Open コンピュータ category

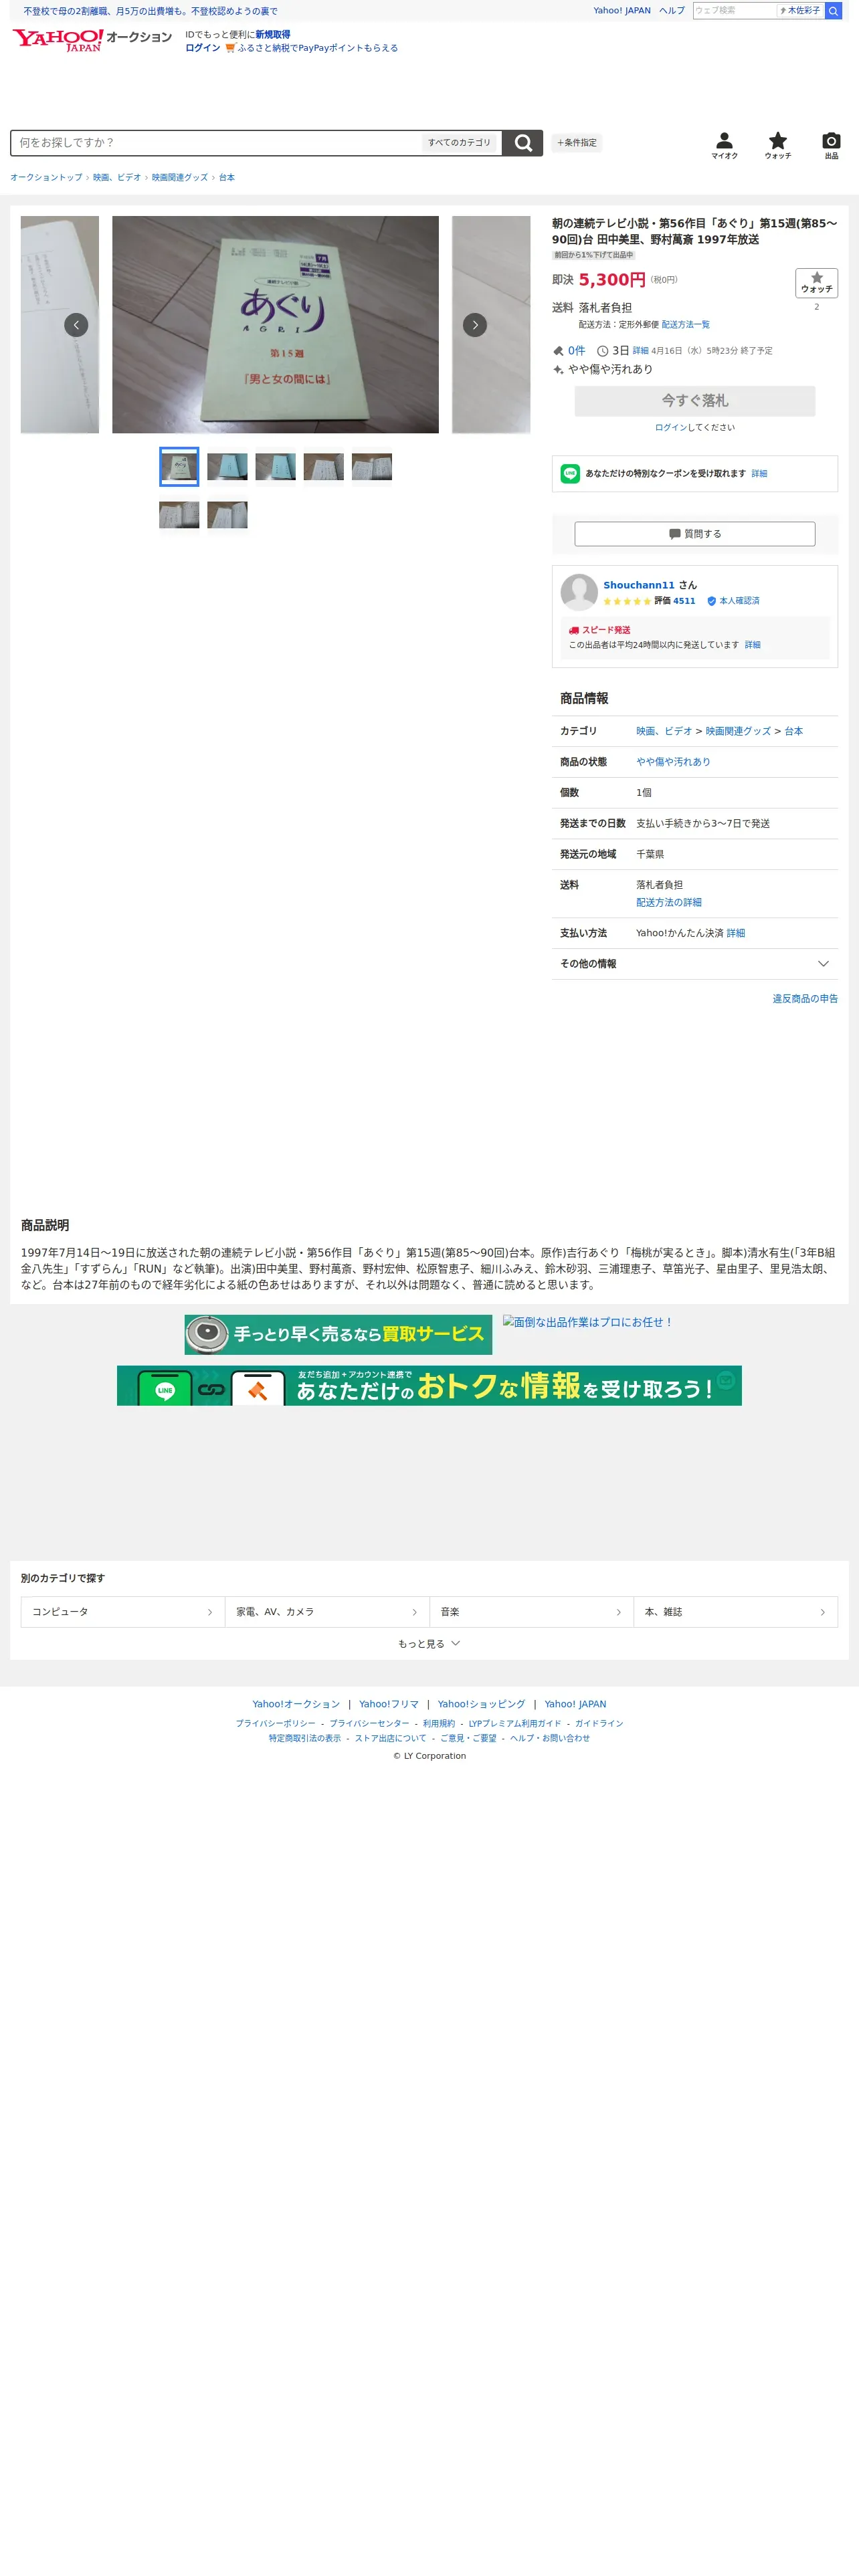coord(123,1612)
